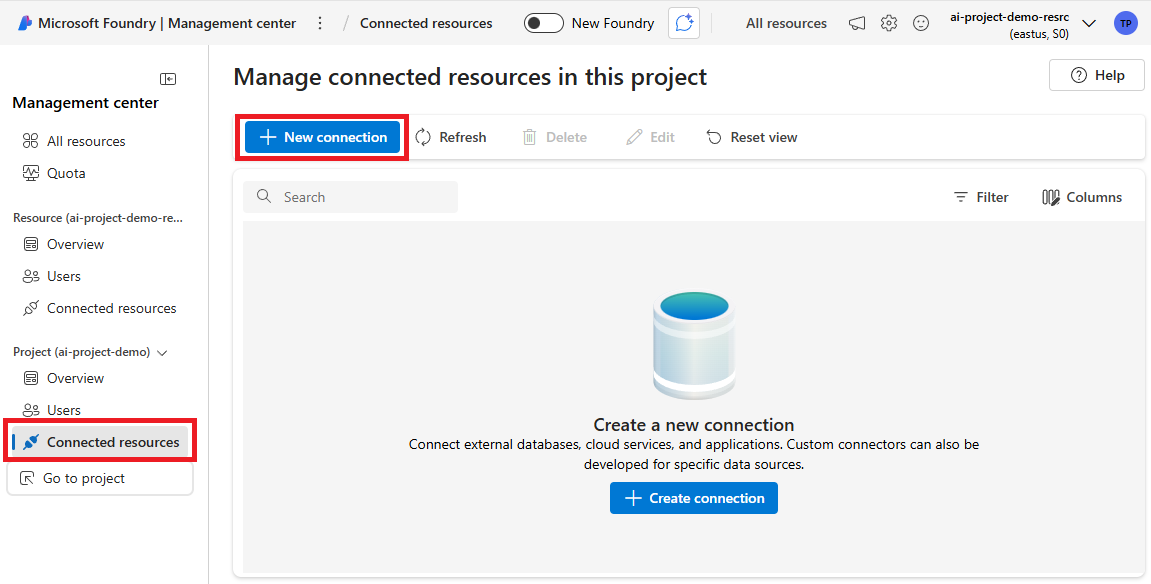Click the Connected resources breadcrumb

[x=426, y=23]
